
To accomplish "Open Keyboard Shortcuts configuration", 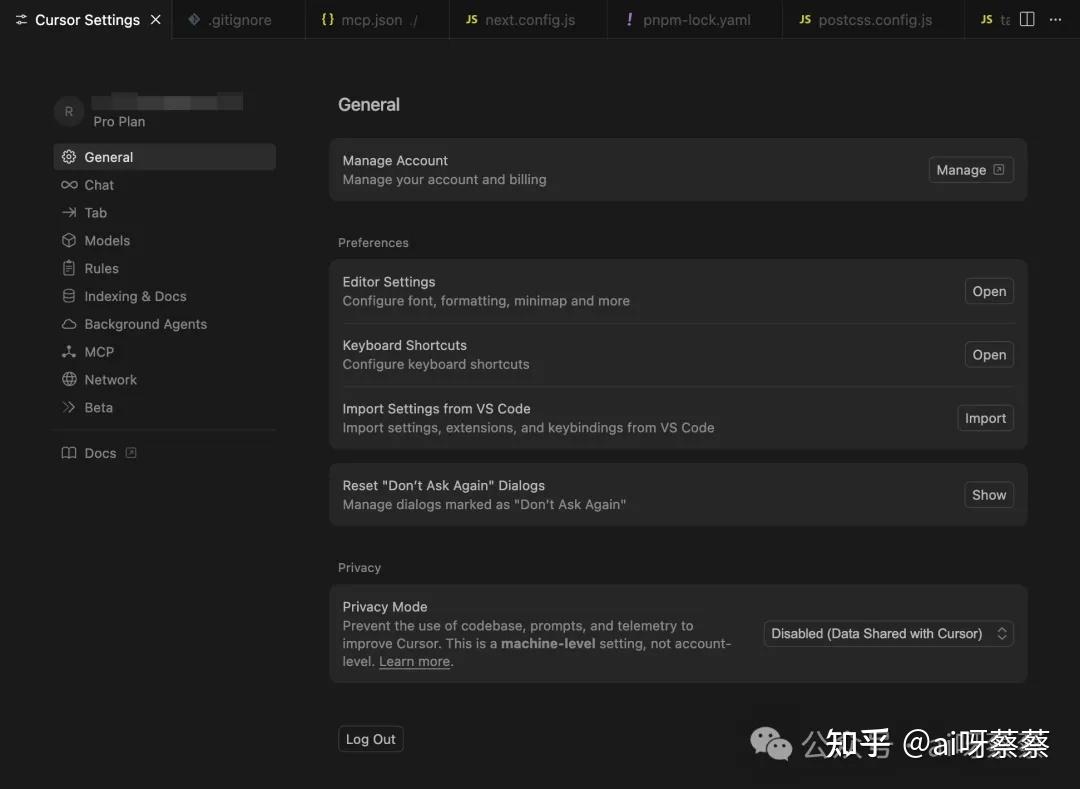I will tap(988, 354).
